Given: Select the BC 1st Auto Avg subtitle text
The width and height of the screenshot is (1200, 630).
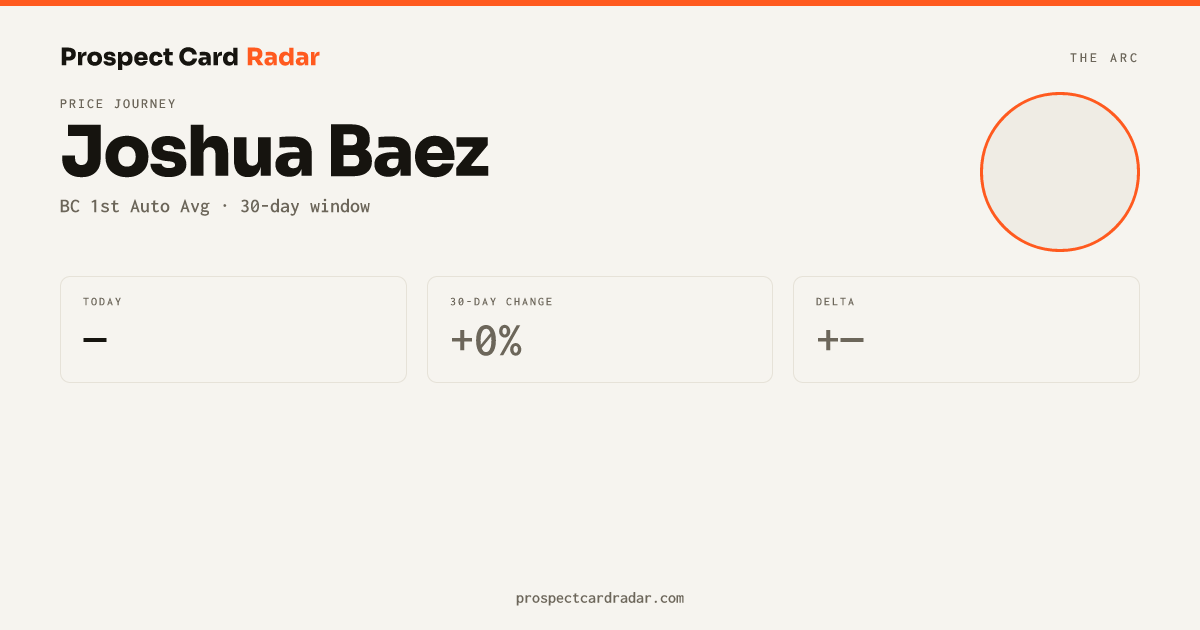Looking at the screenshot, I should point(135,207).
